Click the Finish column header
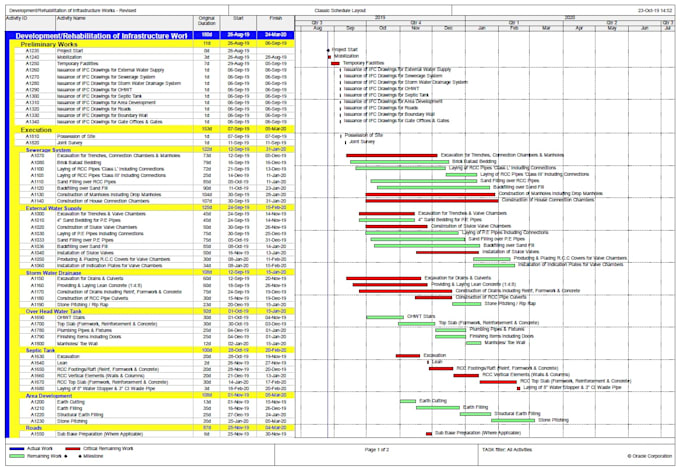The image size is (680, 470). (275, 23)
